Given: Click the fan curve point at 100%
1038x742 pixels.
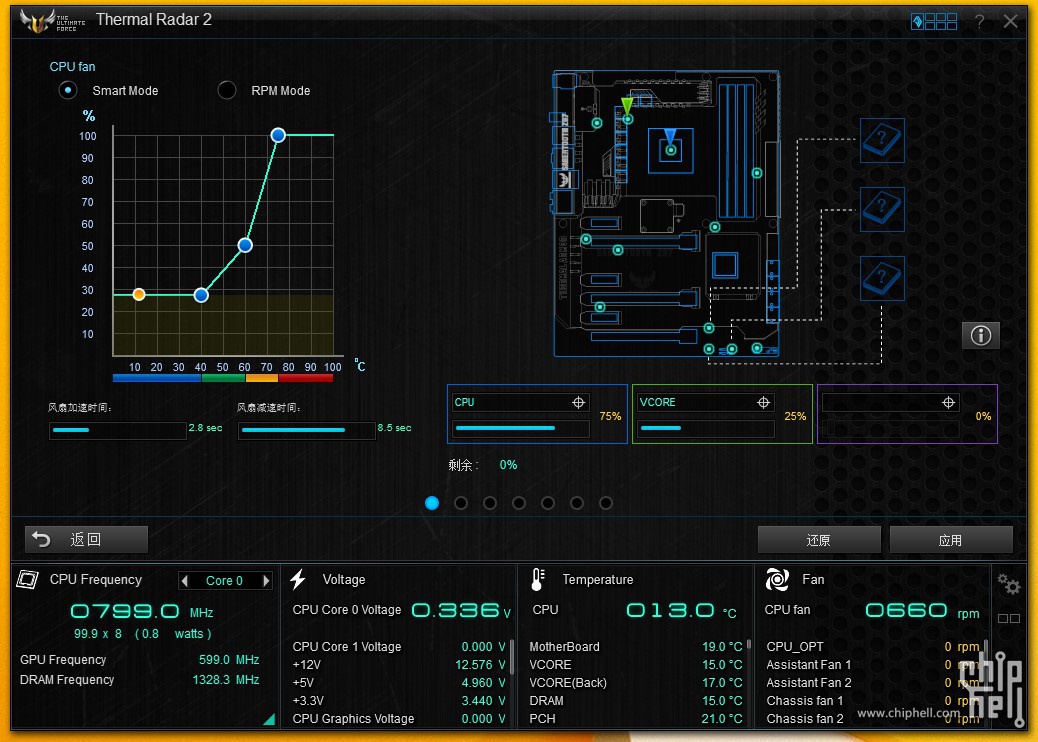Looking at the screenshot, I should coord(278,135).
